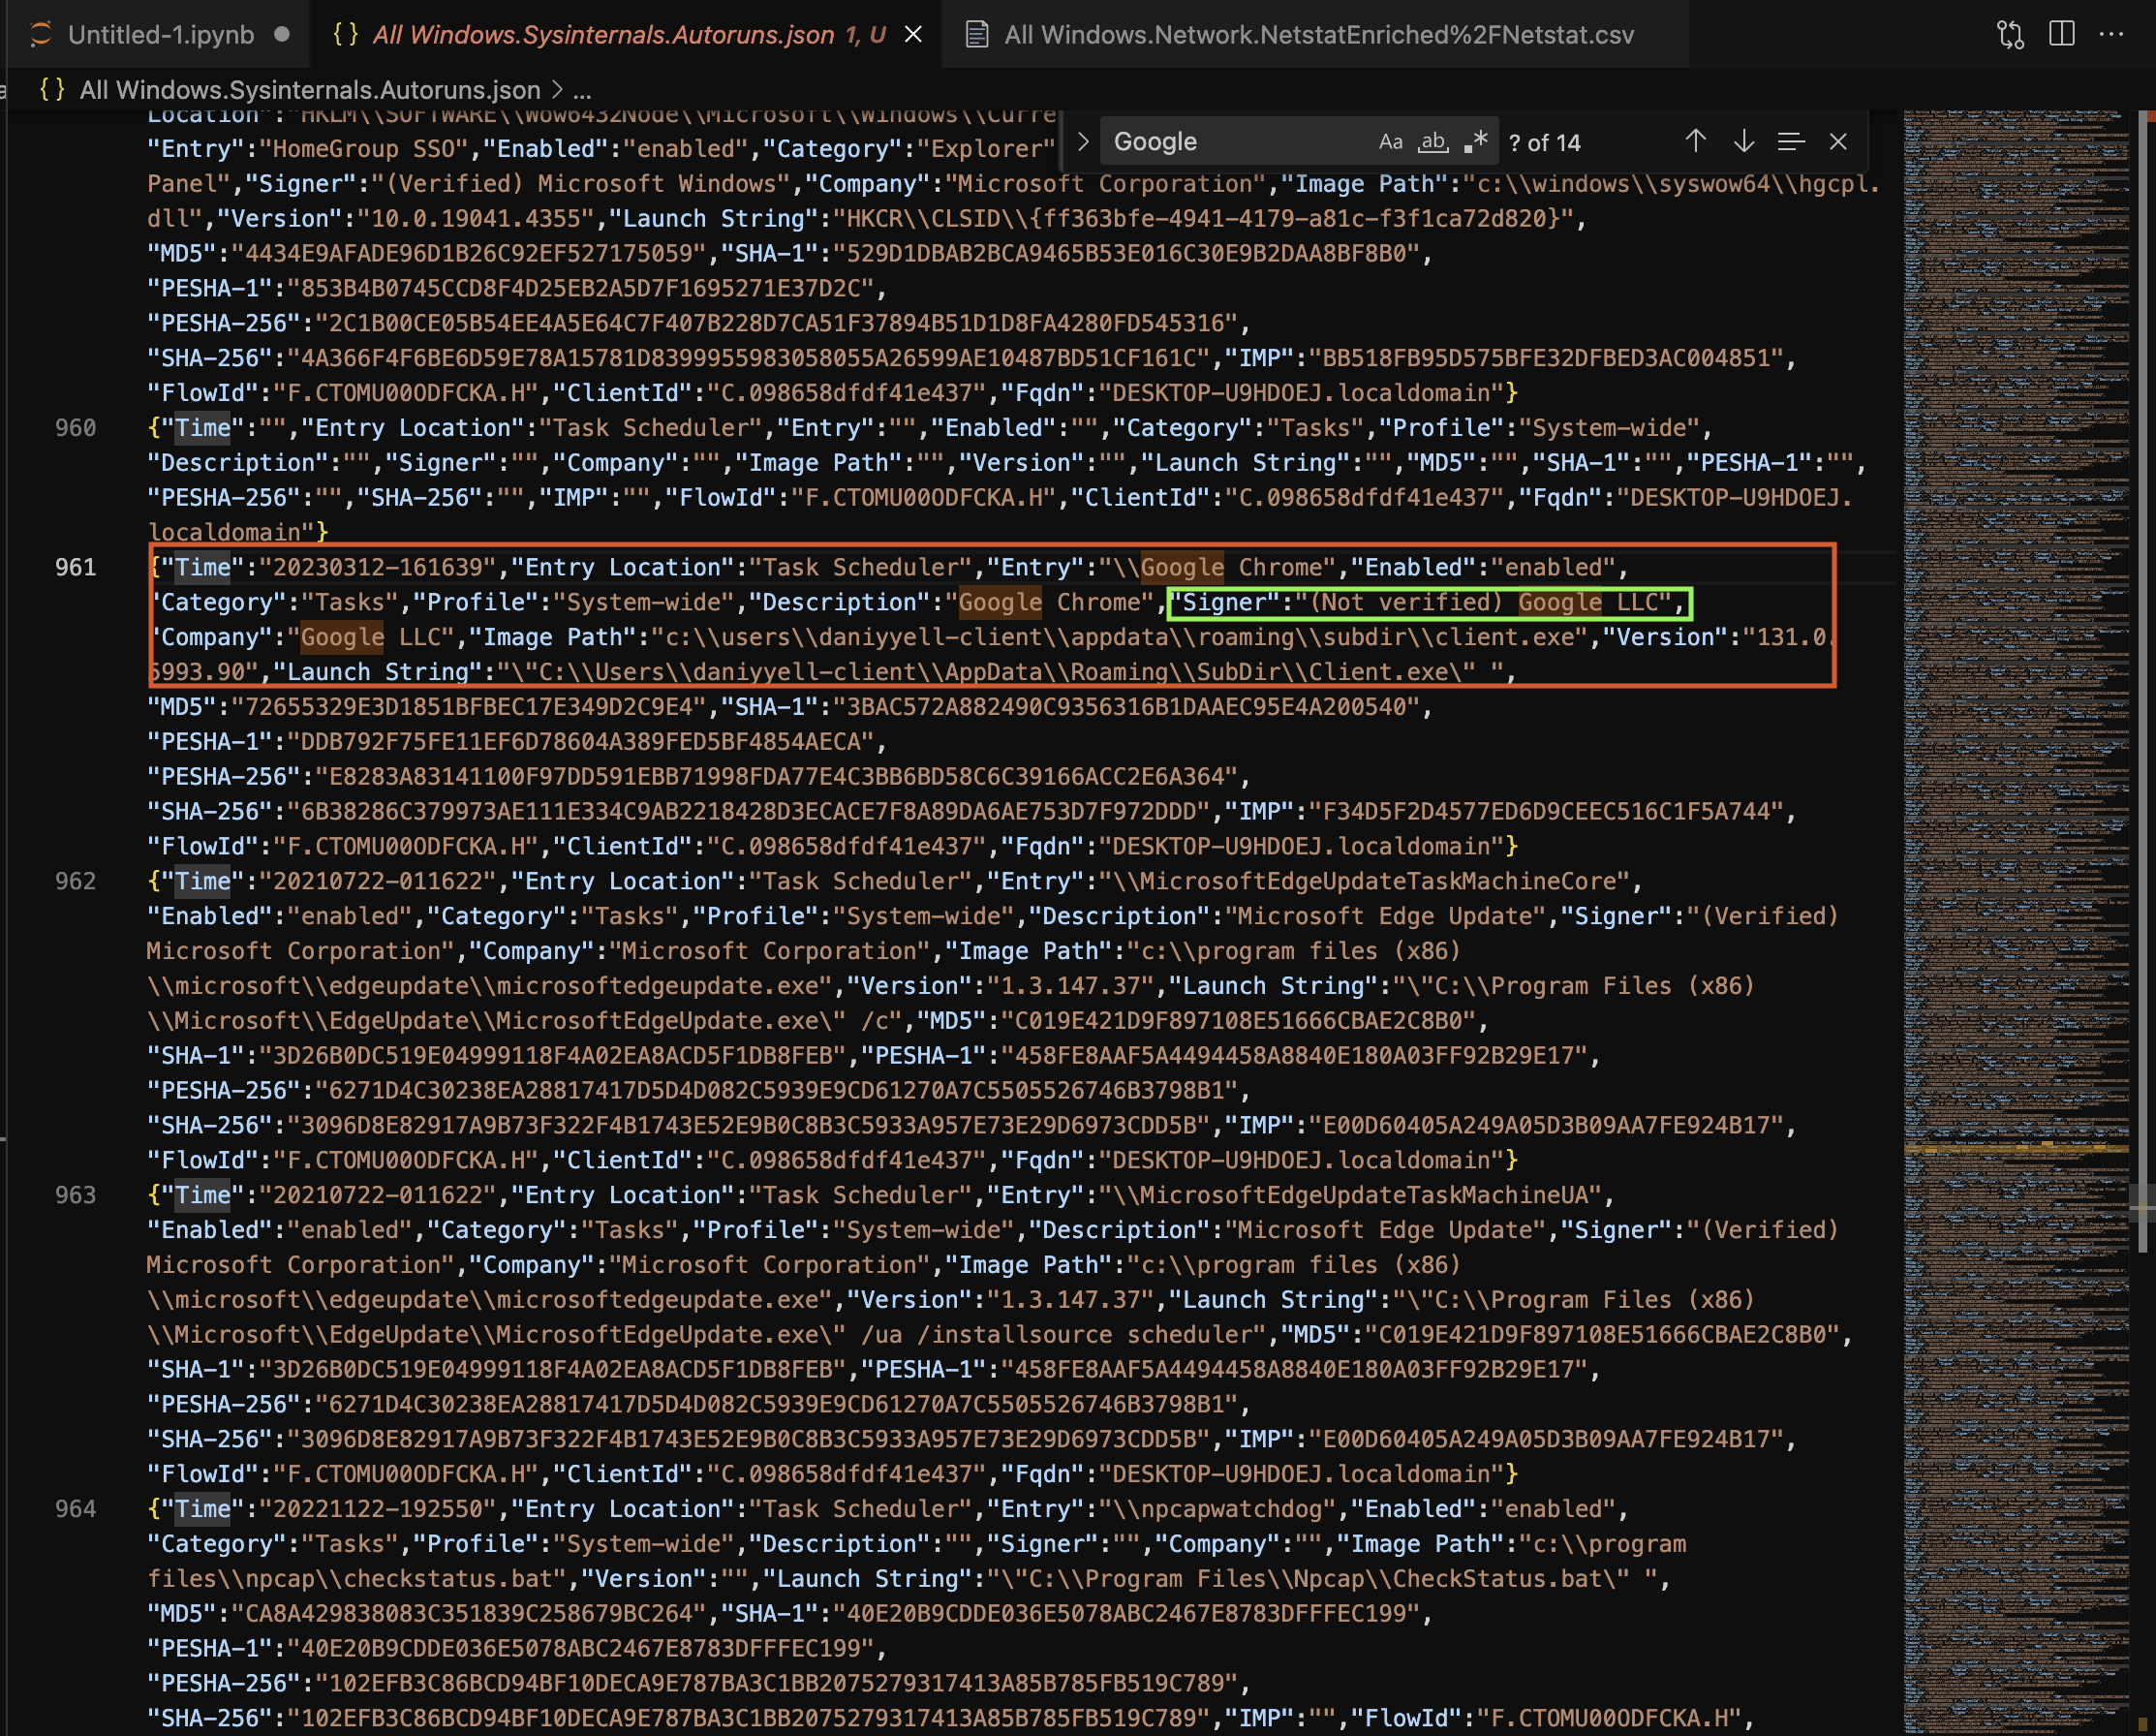Screen dimensions: 2156x1736
Task: Click line number 962 in the gutter
Action: point(76,881)
